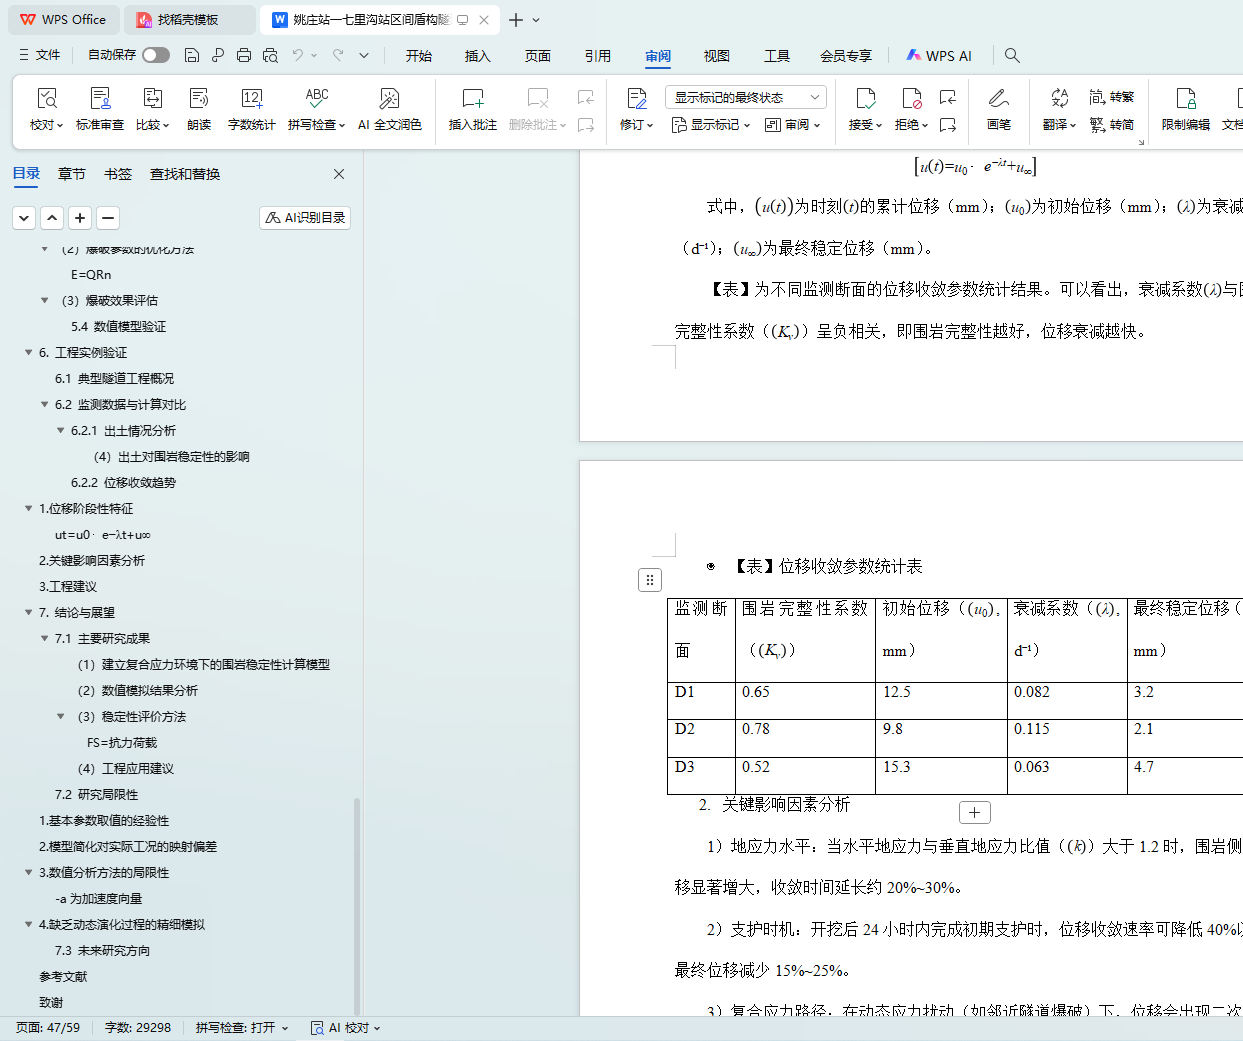Open the 限制编辑 restrict editing tool

(1185, 108)
